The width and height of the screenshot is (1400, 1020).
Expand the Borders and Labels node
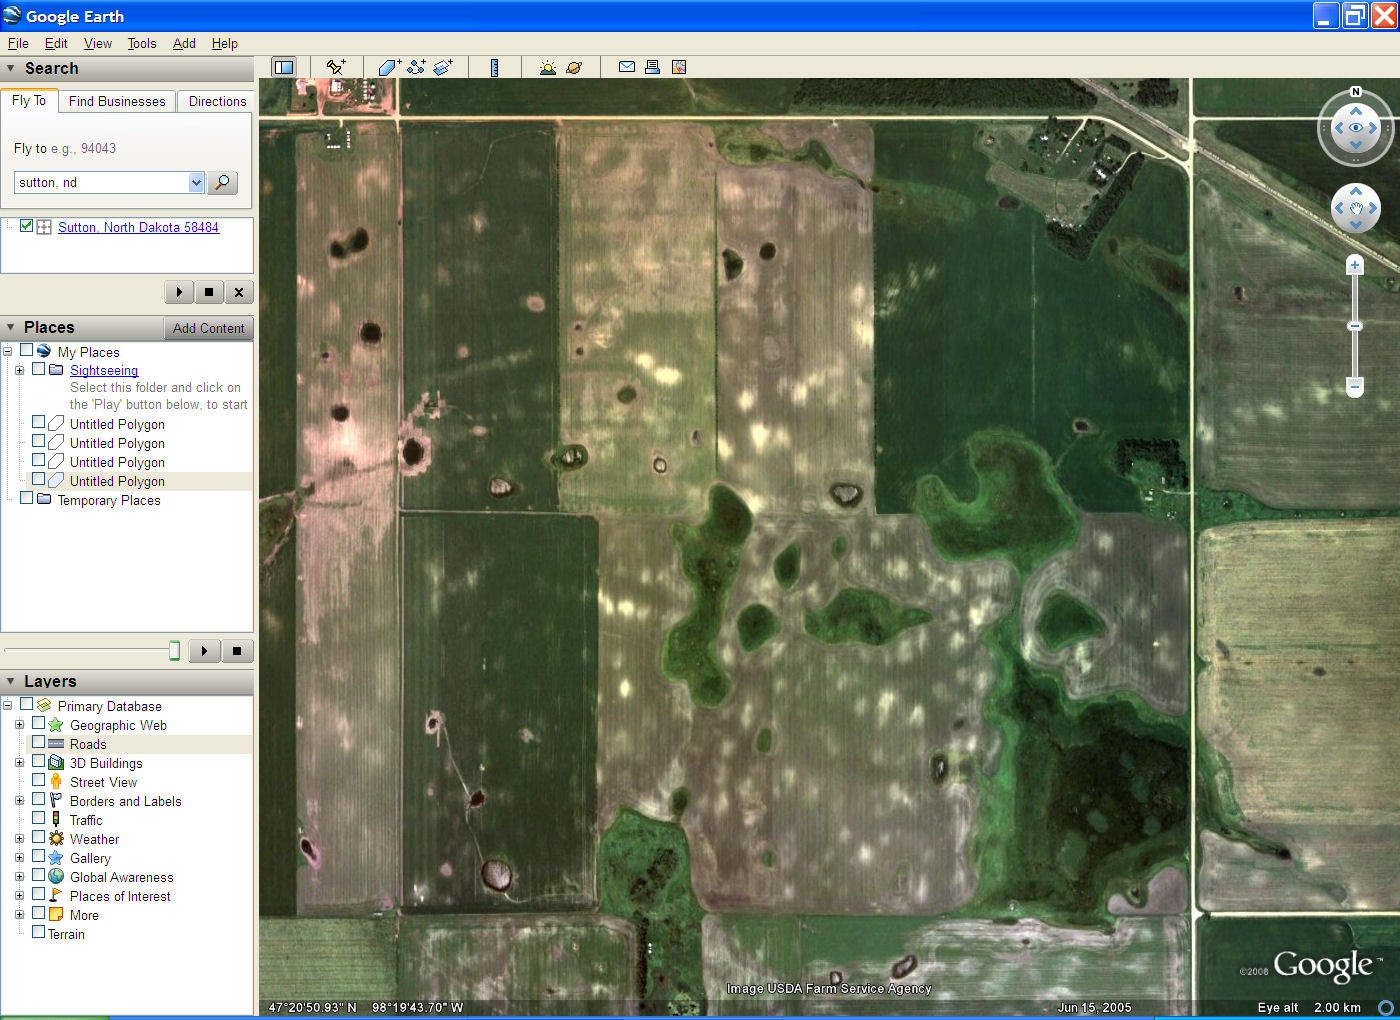(x=19, y=800)
